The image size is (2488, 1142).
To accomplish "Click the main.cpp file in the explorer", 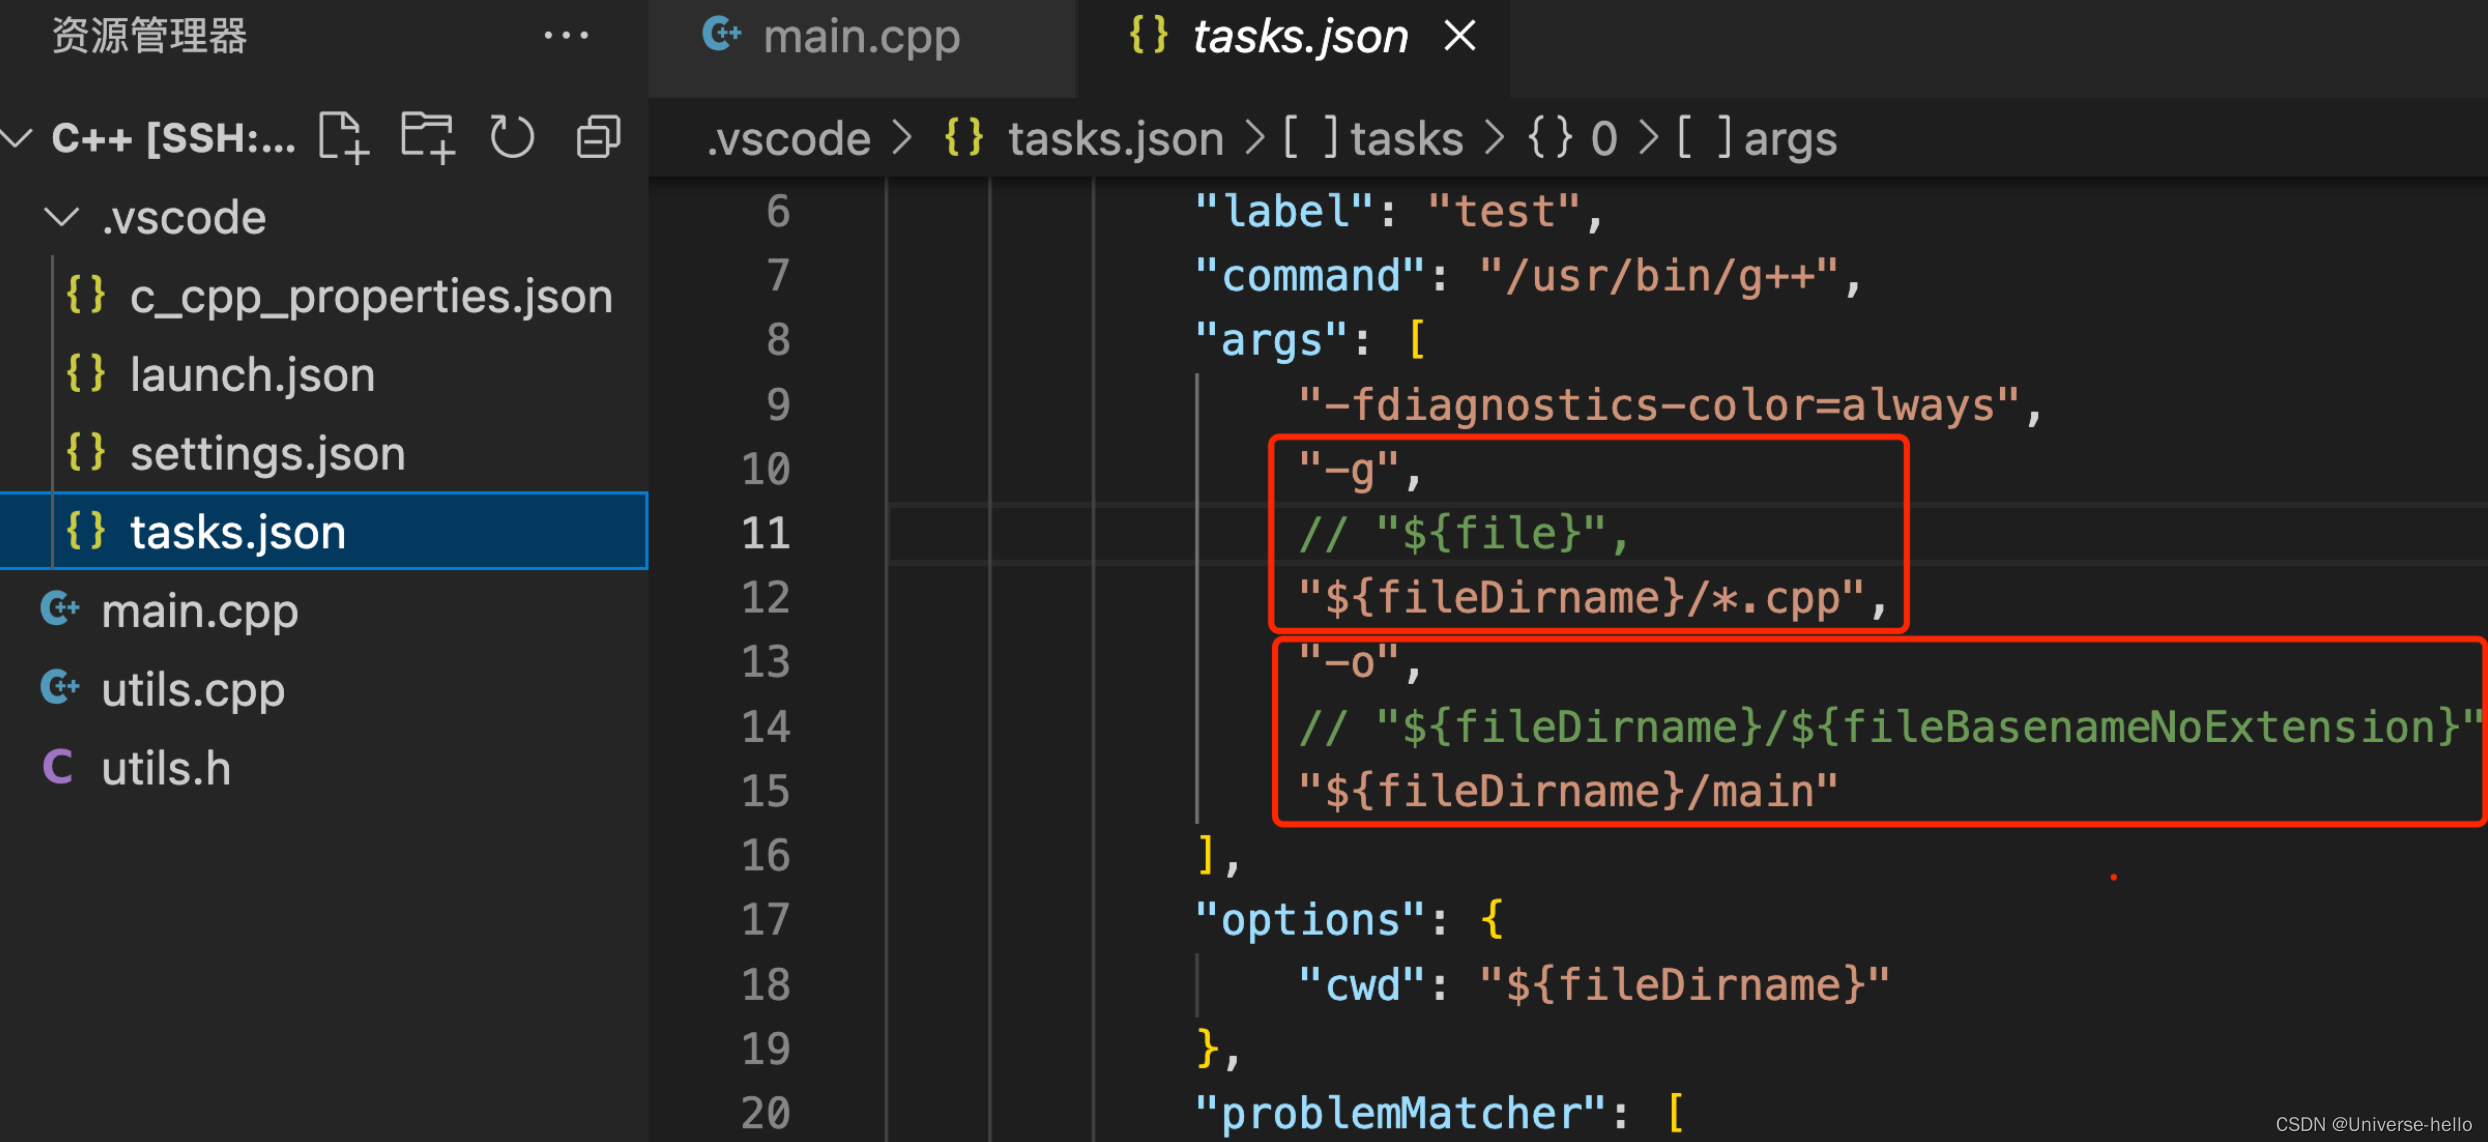I will (x=199, y=611).
